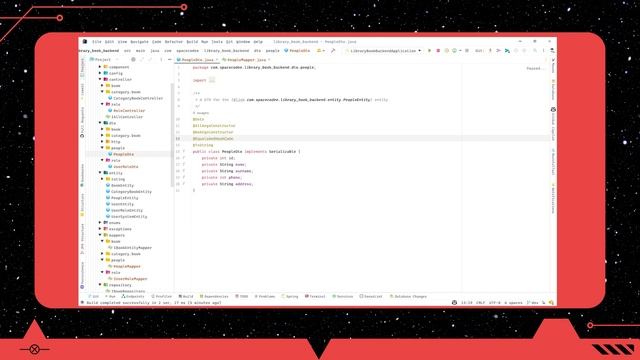
Task: Select RoleController in the project tree
Action: point(129,111)
